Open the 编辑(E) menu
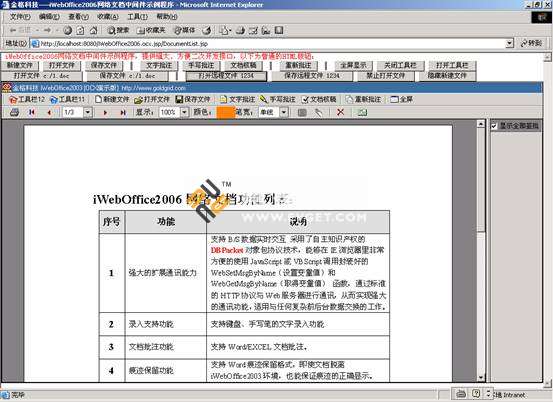 point(49,17)
